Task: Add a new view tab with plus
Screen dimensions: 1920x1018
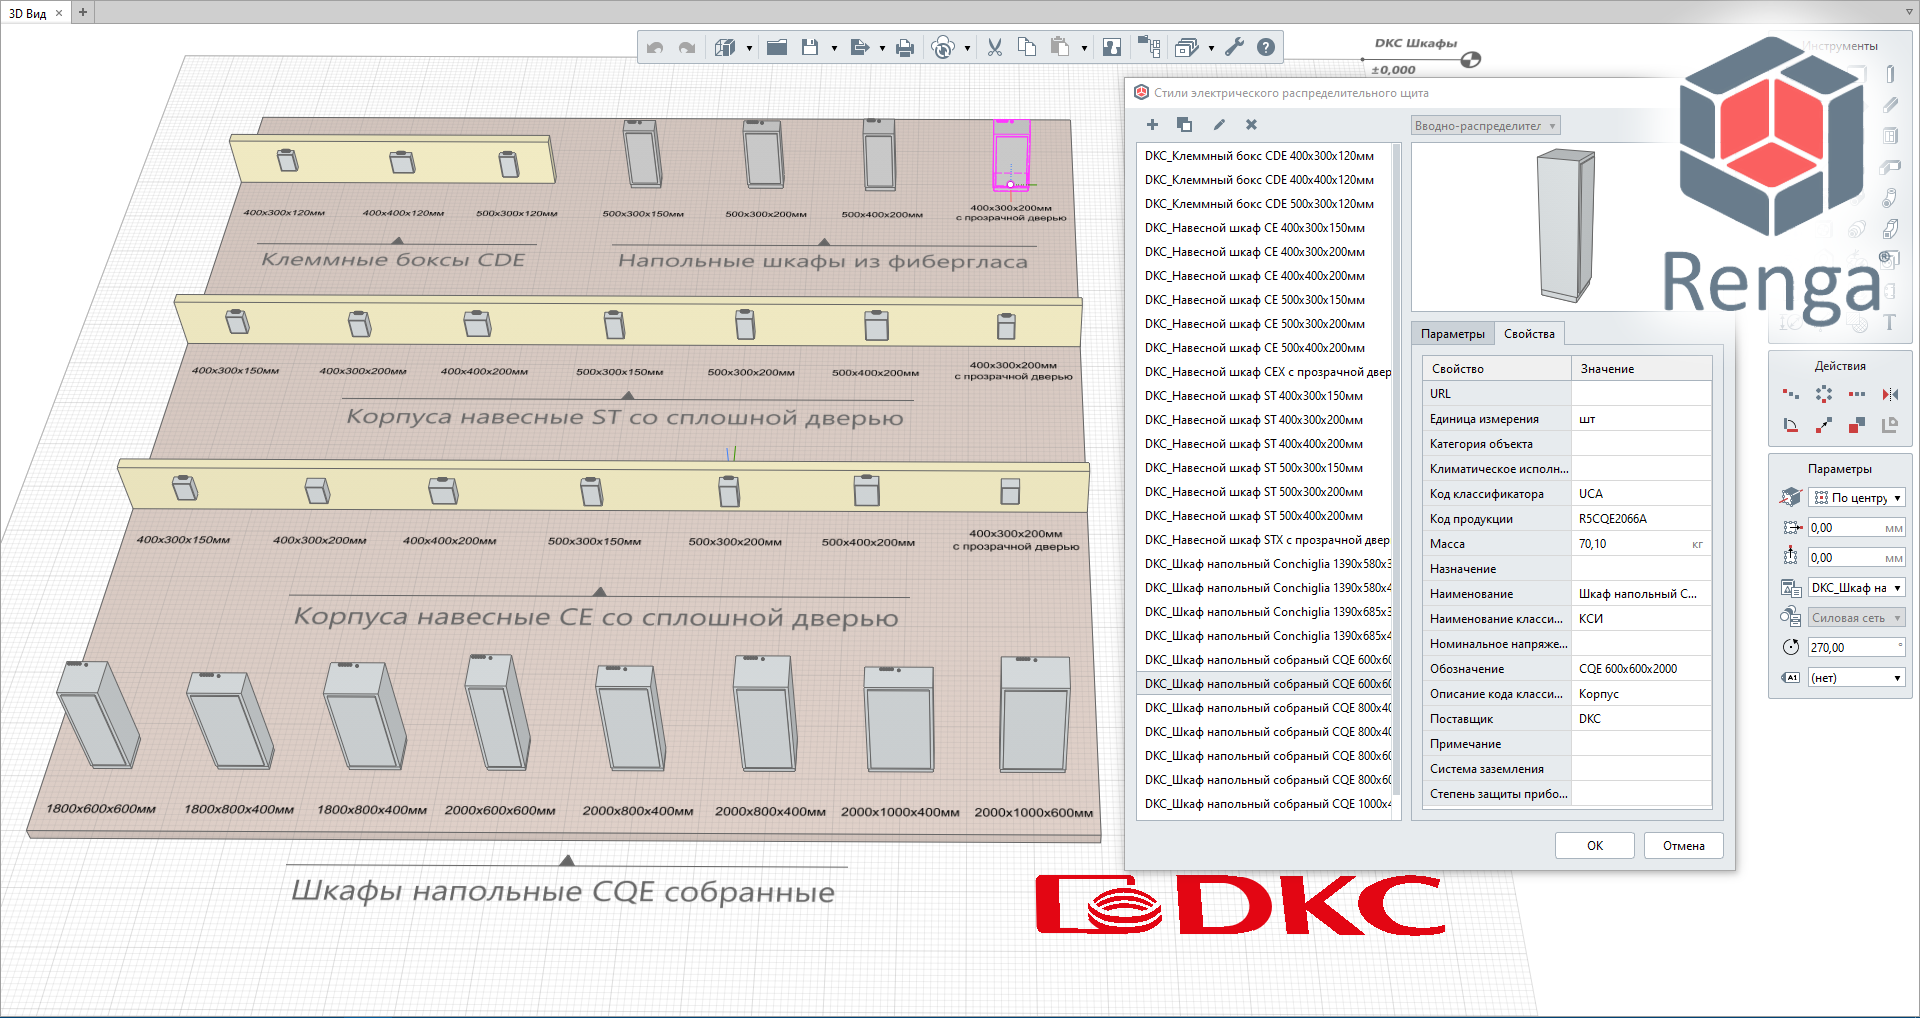Action: point(83,12)
